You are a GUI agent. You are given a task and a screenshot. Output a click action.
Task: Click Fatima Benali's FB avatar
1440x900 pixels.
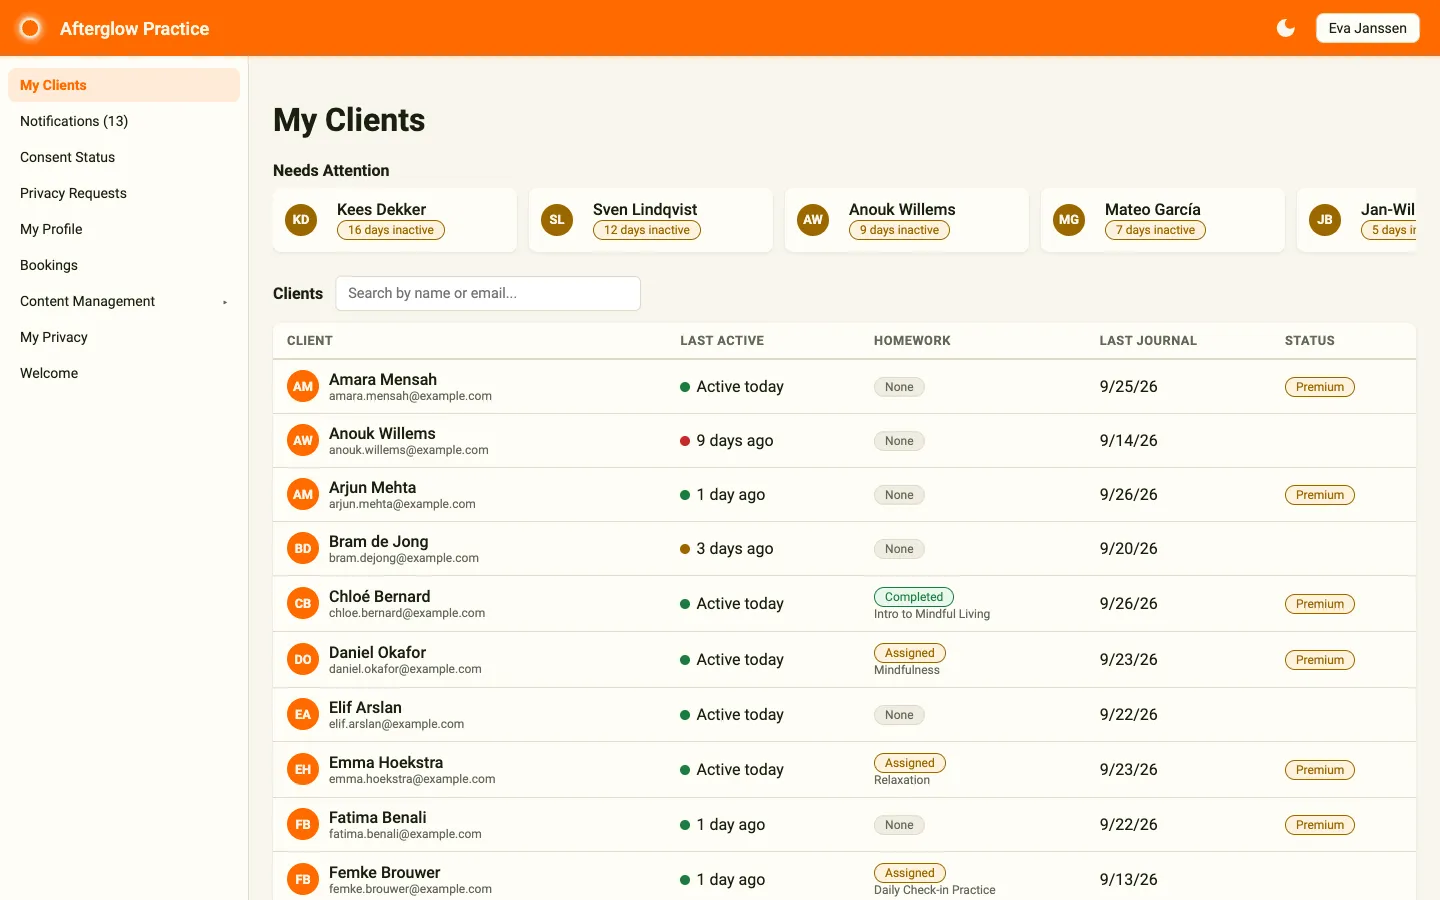(x=303, y=824)
